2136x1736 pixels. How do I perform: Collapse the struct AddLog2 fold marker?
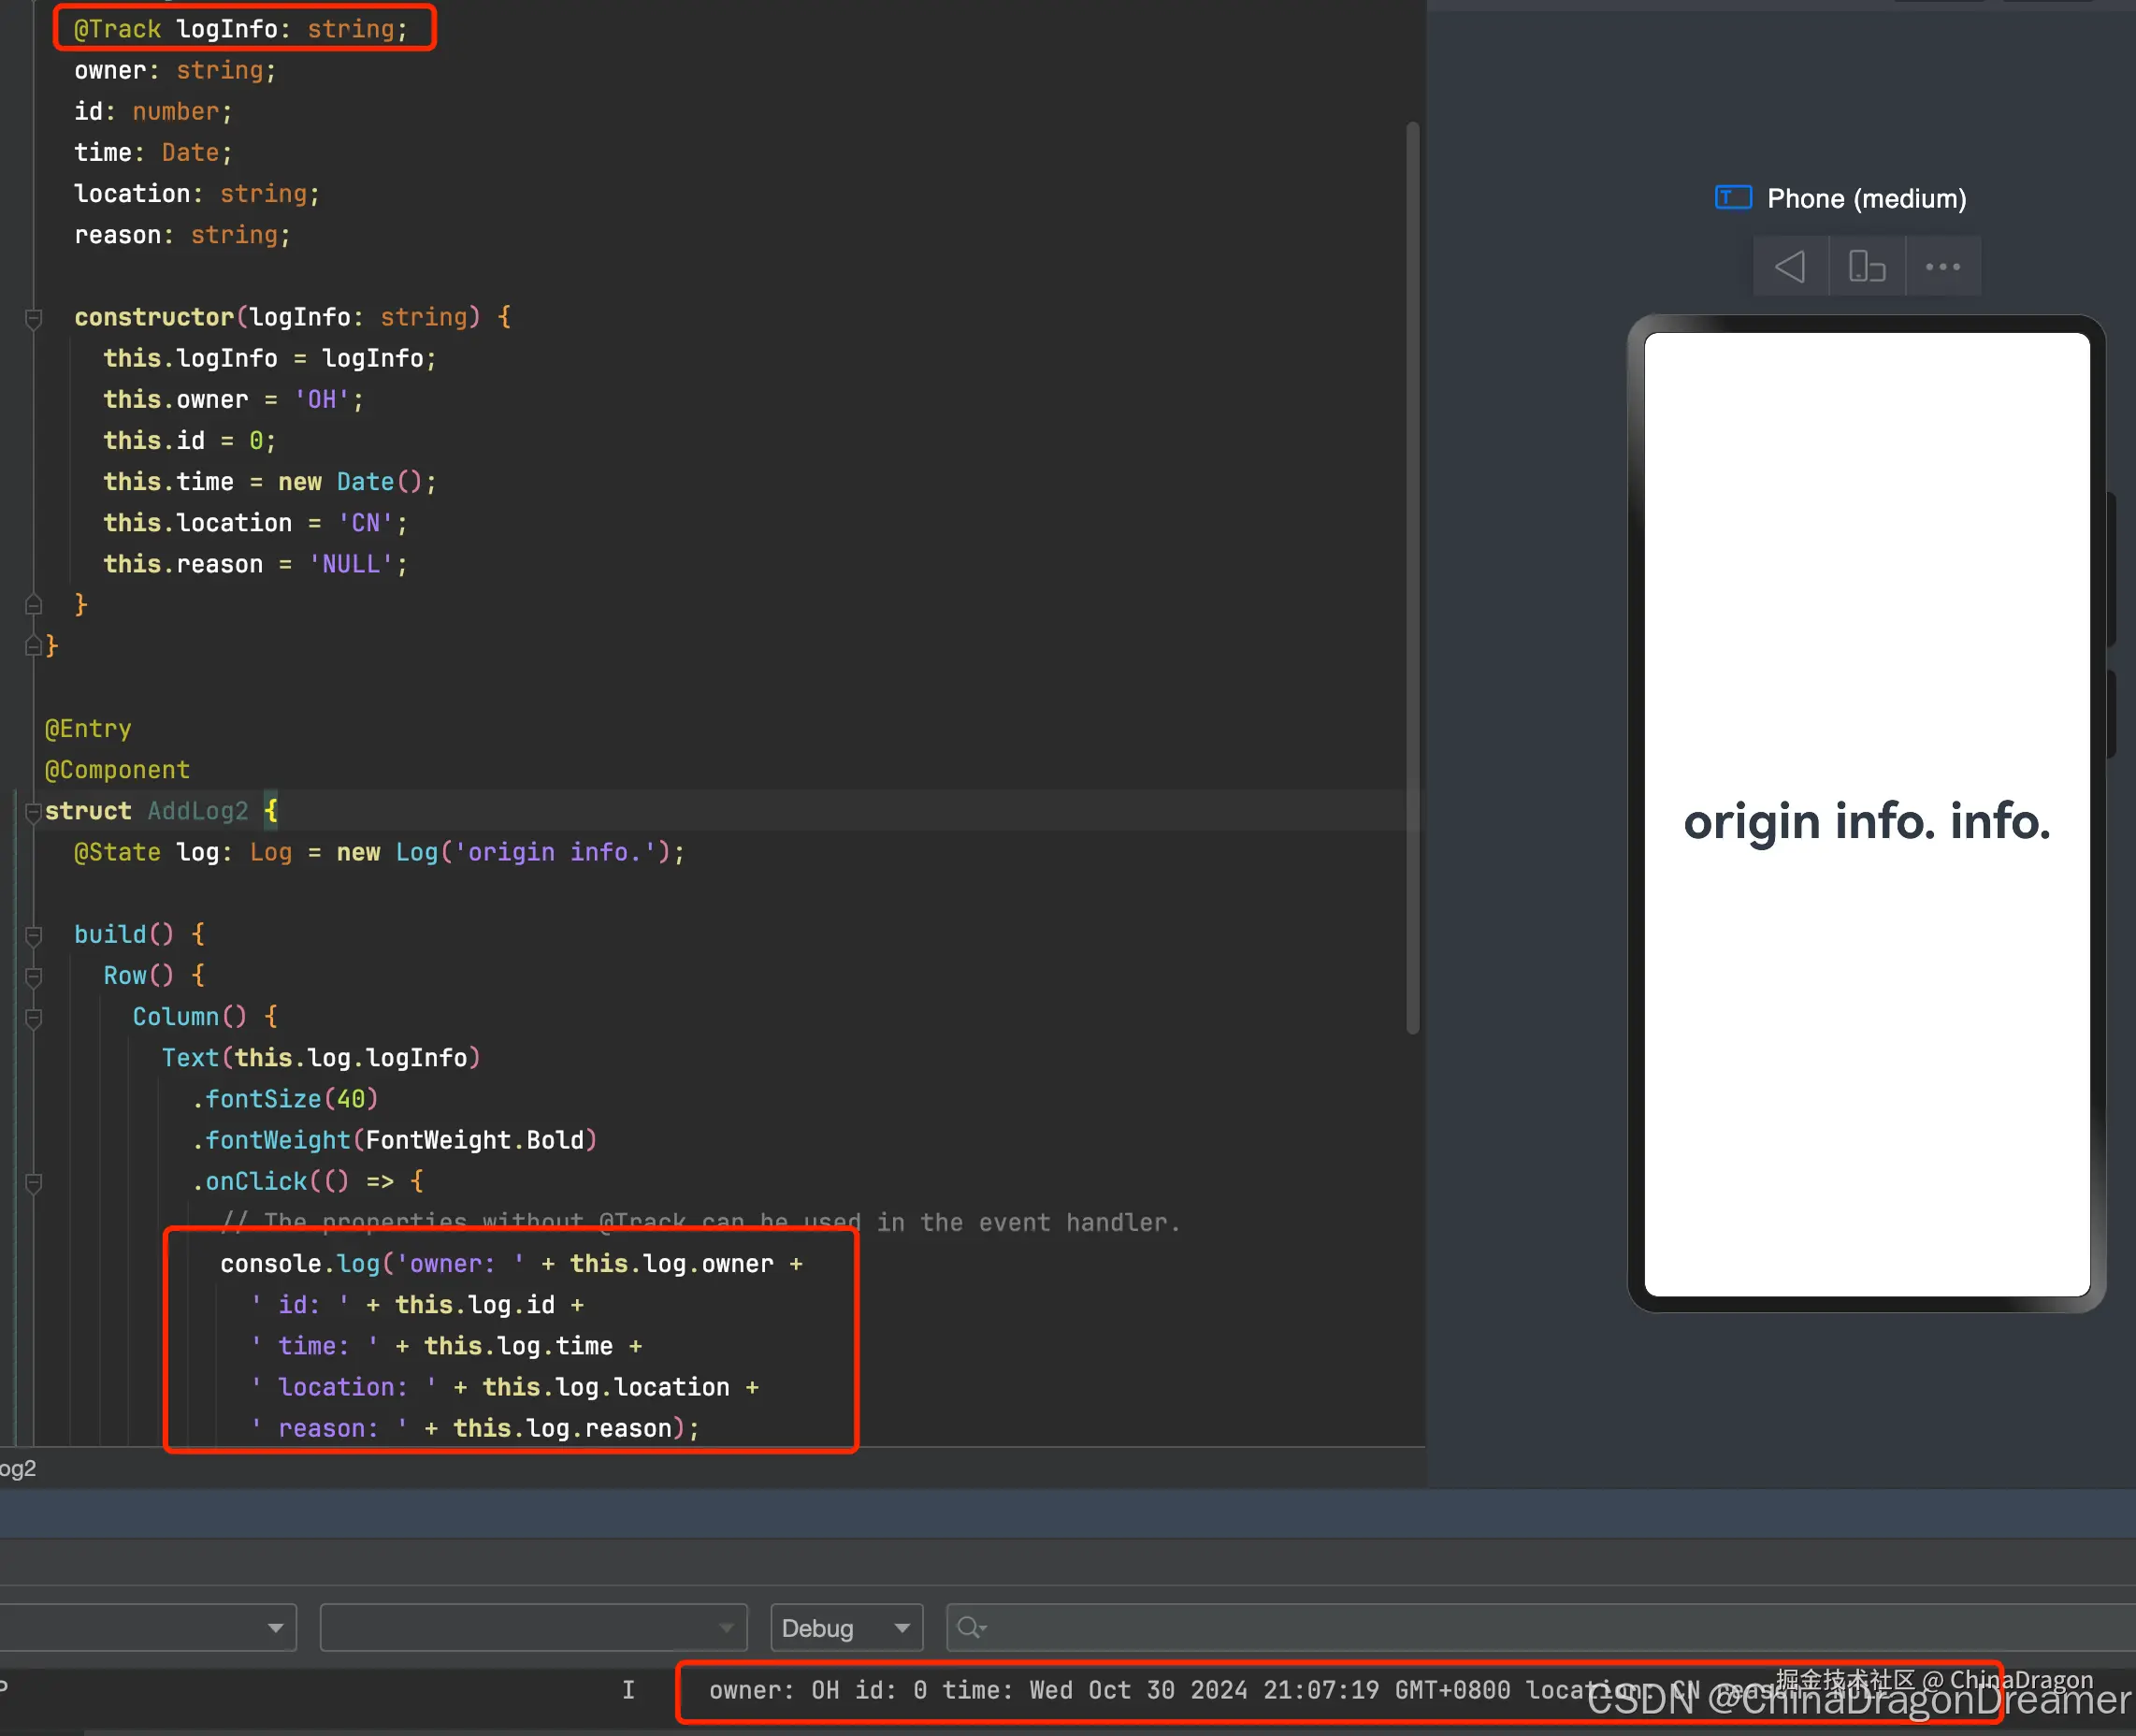click(x=33, y=812)
